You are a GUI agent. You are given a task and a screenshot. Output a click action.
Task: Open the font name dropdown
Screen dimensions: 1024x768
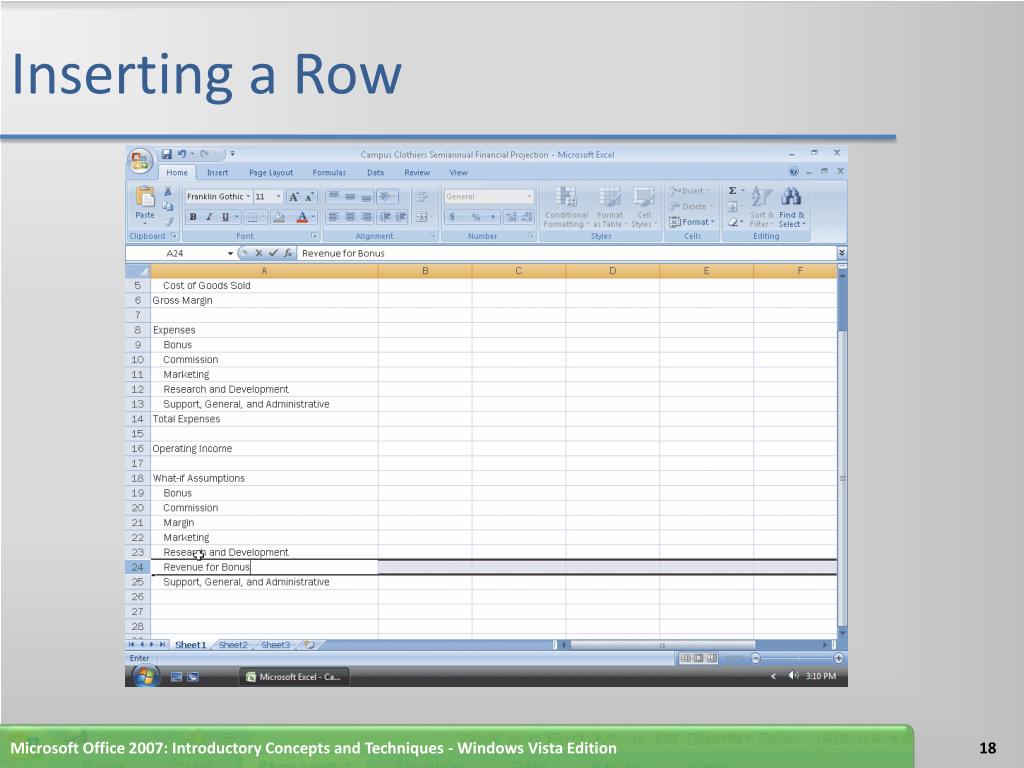click(248, 197)
